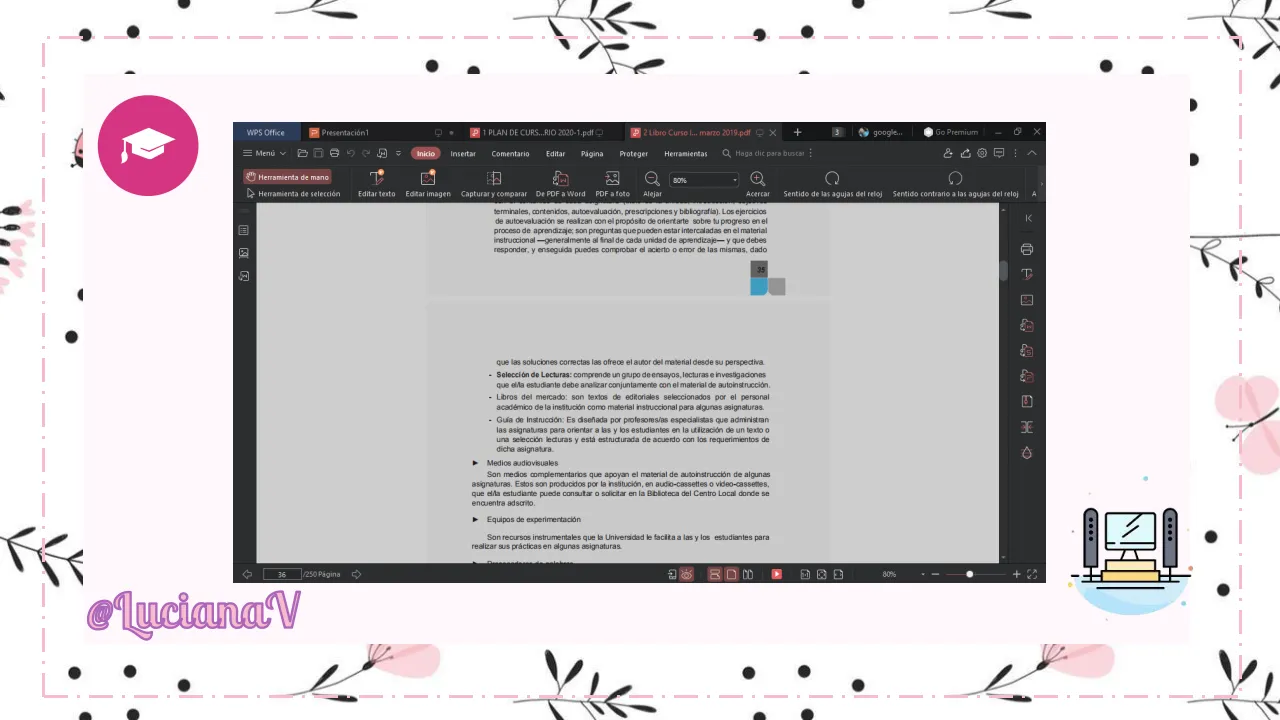Click the print icon in quick toolbar
1280x720 pixels.
pyautogui.click(x=334, y=153)
